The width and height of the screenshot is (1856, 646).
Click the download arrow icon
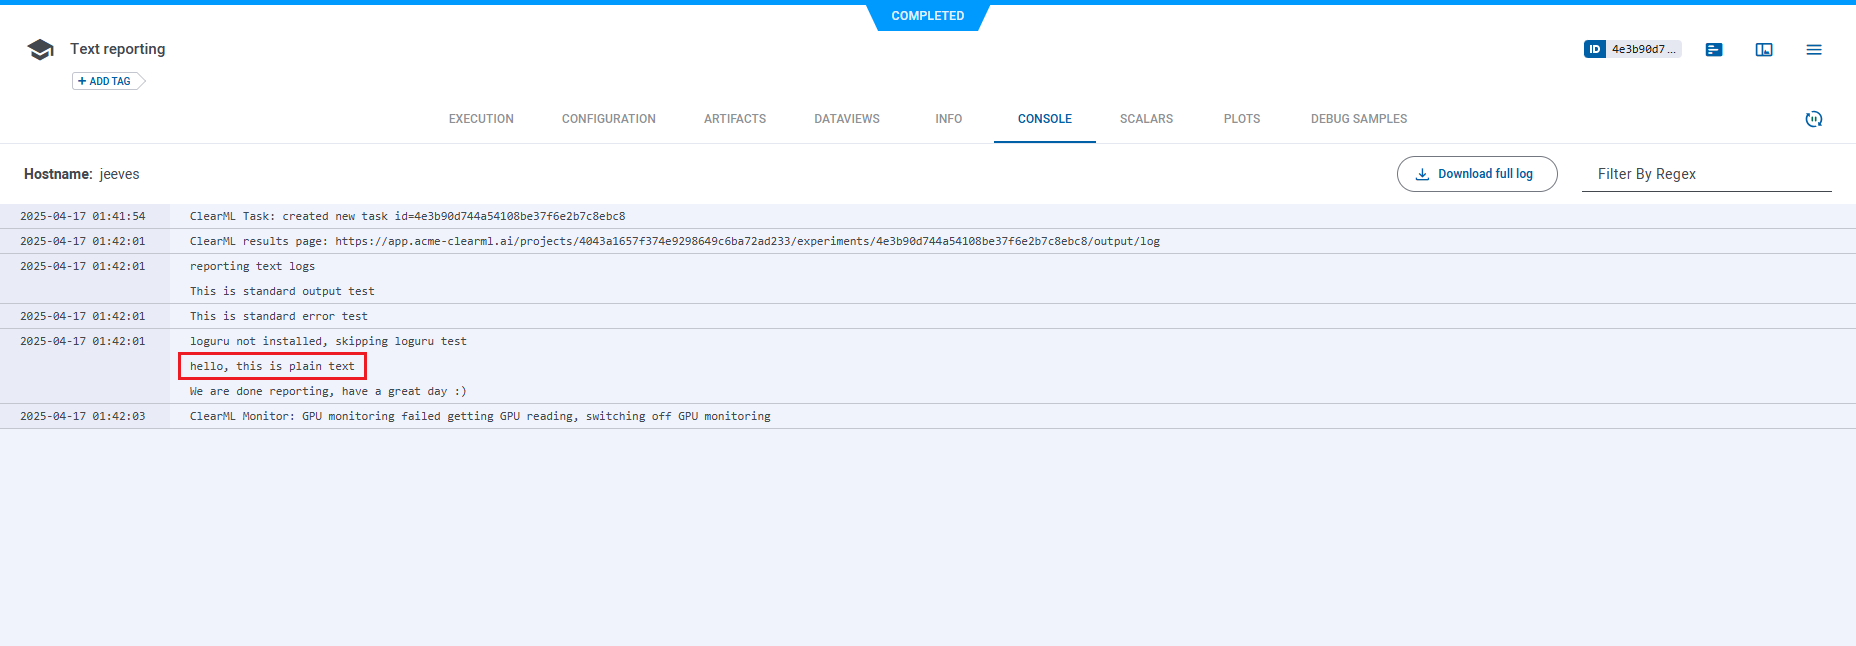pos(1422,174)
